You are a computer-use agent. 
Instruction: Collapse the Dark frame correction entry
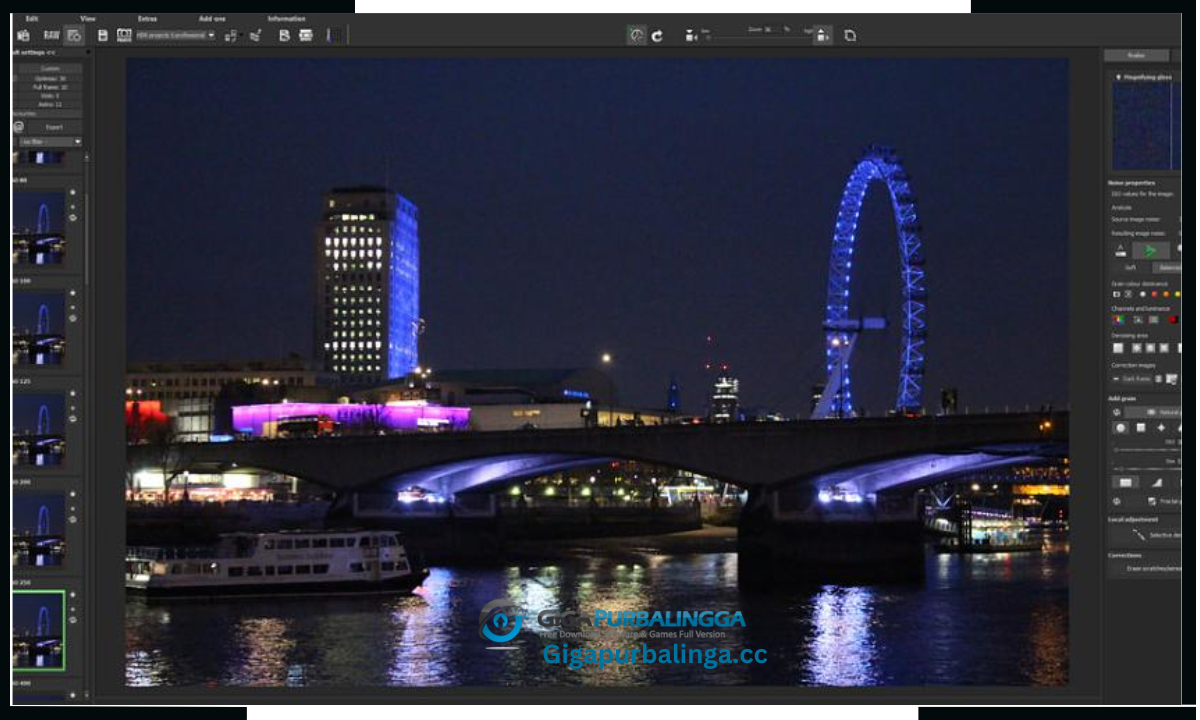1115,379
